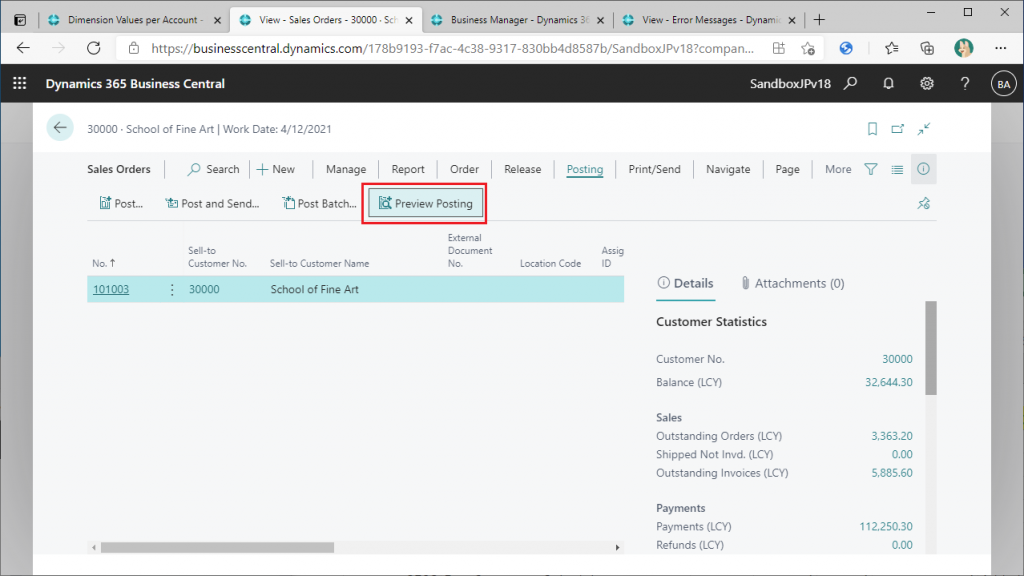
Task: Open the Print/Send action menu
Action: coord(654,169)
